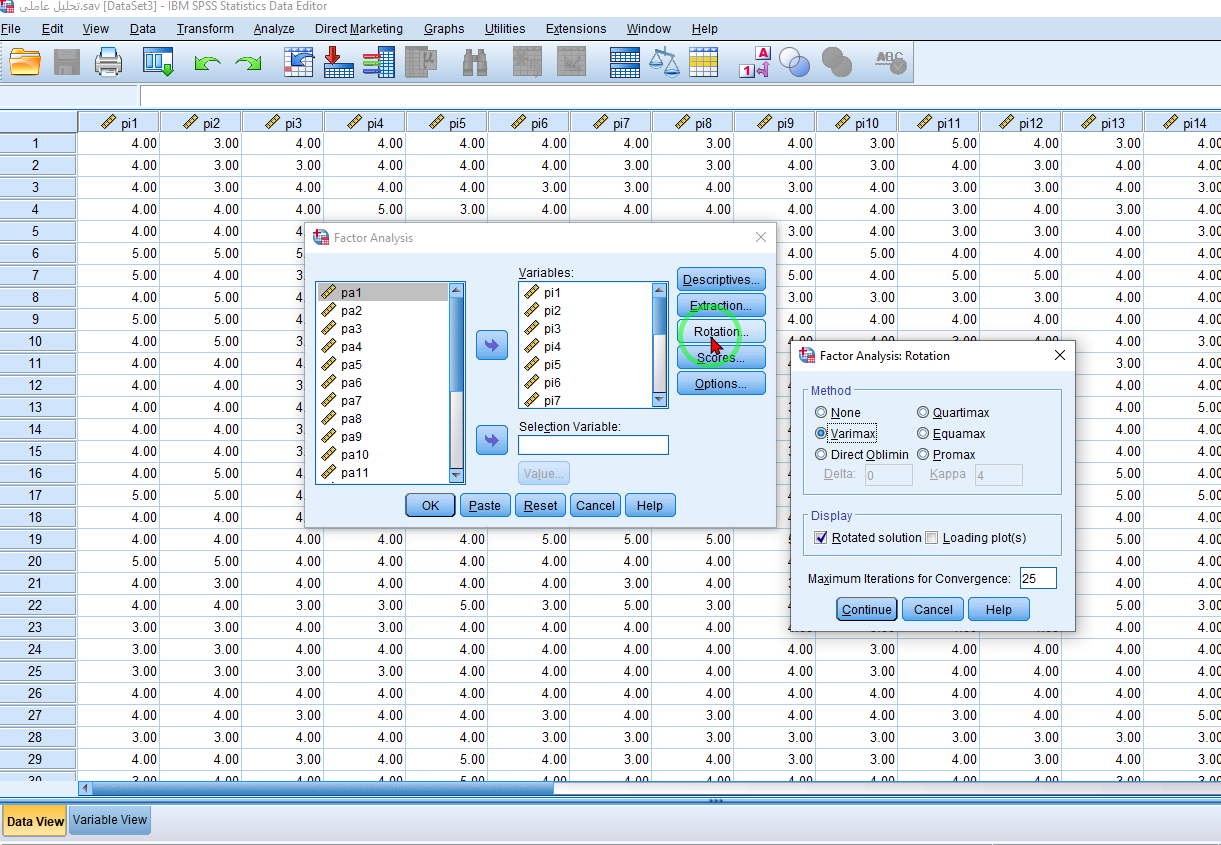Enable the Loading plot(s) checkbox
The image size is (1221, 845).
[x=932, y=538]
